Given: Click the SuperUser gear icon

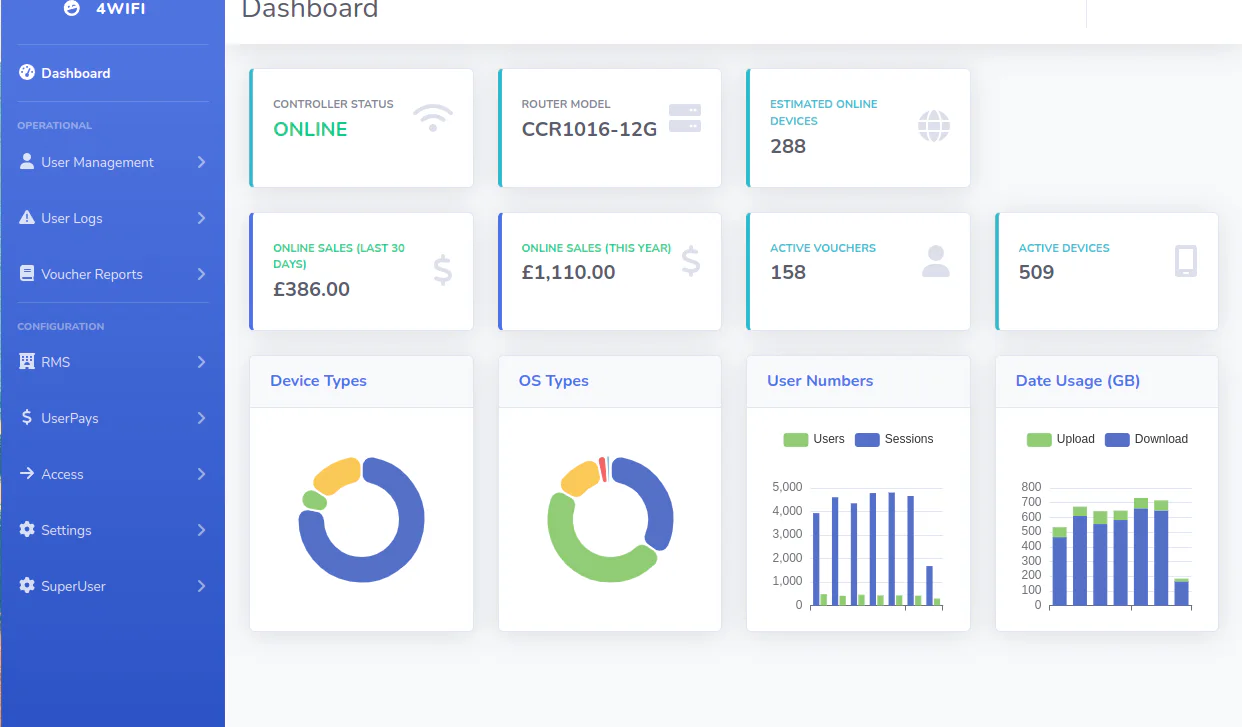Looking at the screenshot, I should (x=27, y=585).
